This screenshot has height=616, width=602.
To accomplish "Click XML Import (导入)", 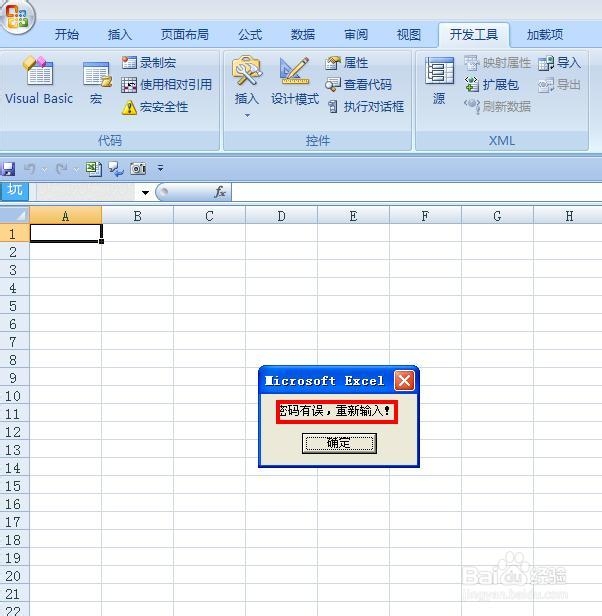I will (560, 62).
